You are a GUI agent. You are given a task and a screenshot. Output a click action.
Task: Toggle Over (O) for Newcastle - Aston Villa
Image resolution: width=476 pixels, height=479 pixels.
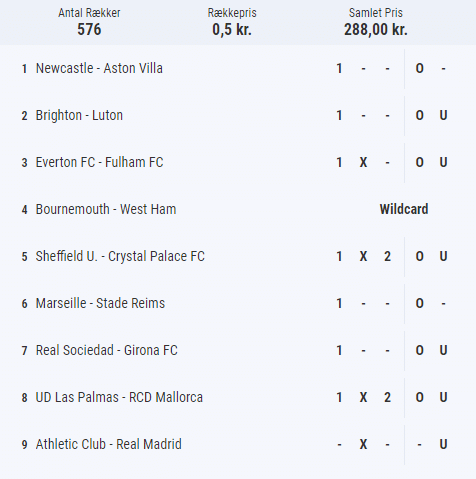[419, 69]
